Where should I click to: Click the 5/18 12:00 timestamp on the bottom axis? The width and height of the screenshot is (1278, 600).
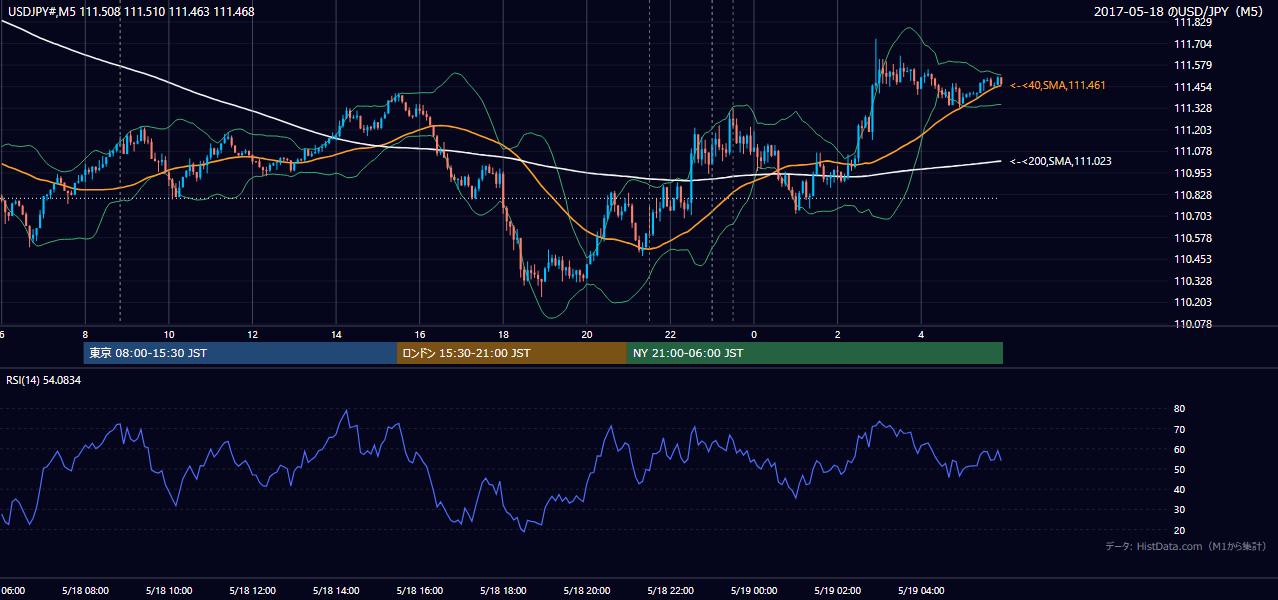[x=252, y=590]
